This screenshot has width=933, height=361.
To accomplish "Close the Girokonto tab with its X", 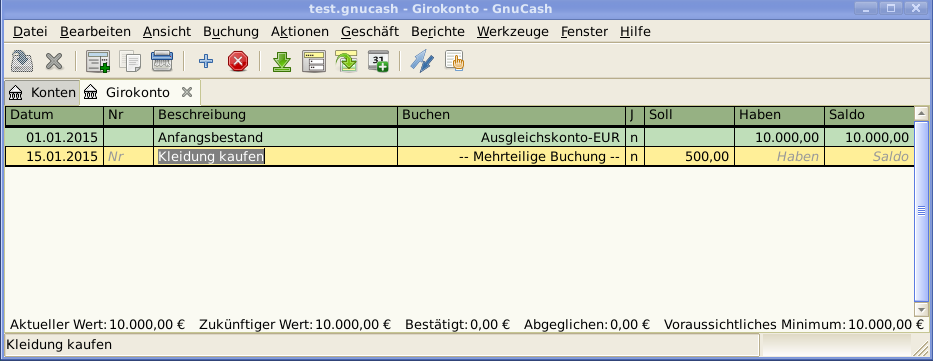I will coord(186,92).
